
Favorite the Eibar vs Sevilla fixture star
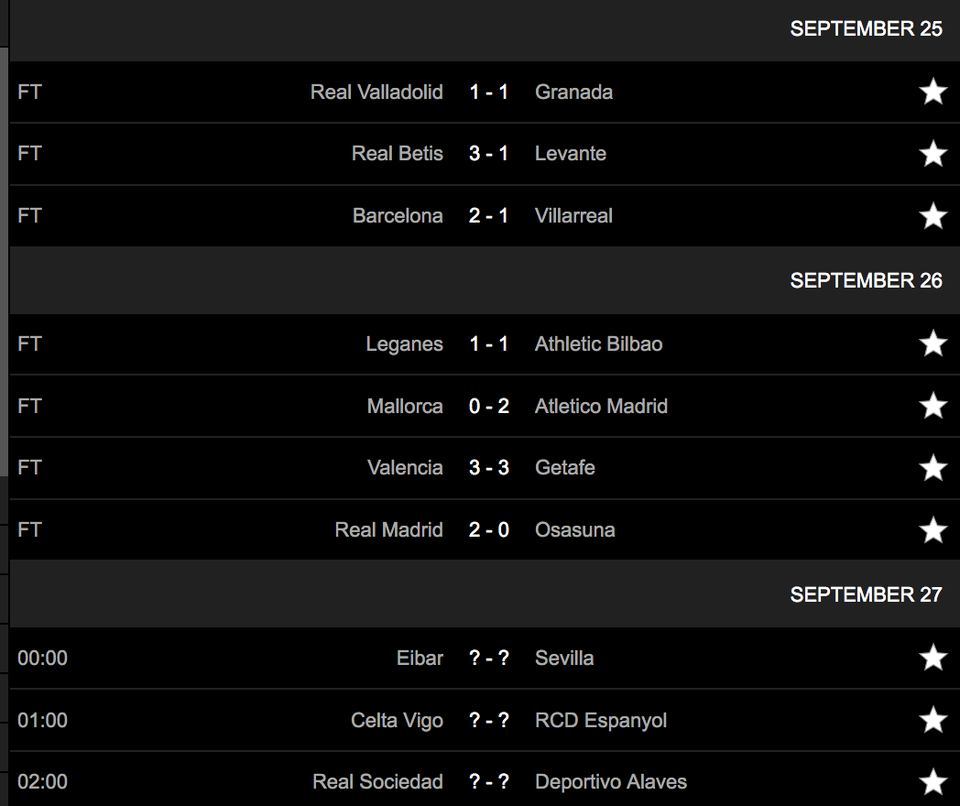pos(932,658)
